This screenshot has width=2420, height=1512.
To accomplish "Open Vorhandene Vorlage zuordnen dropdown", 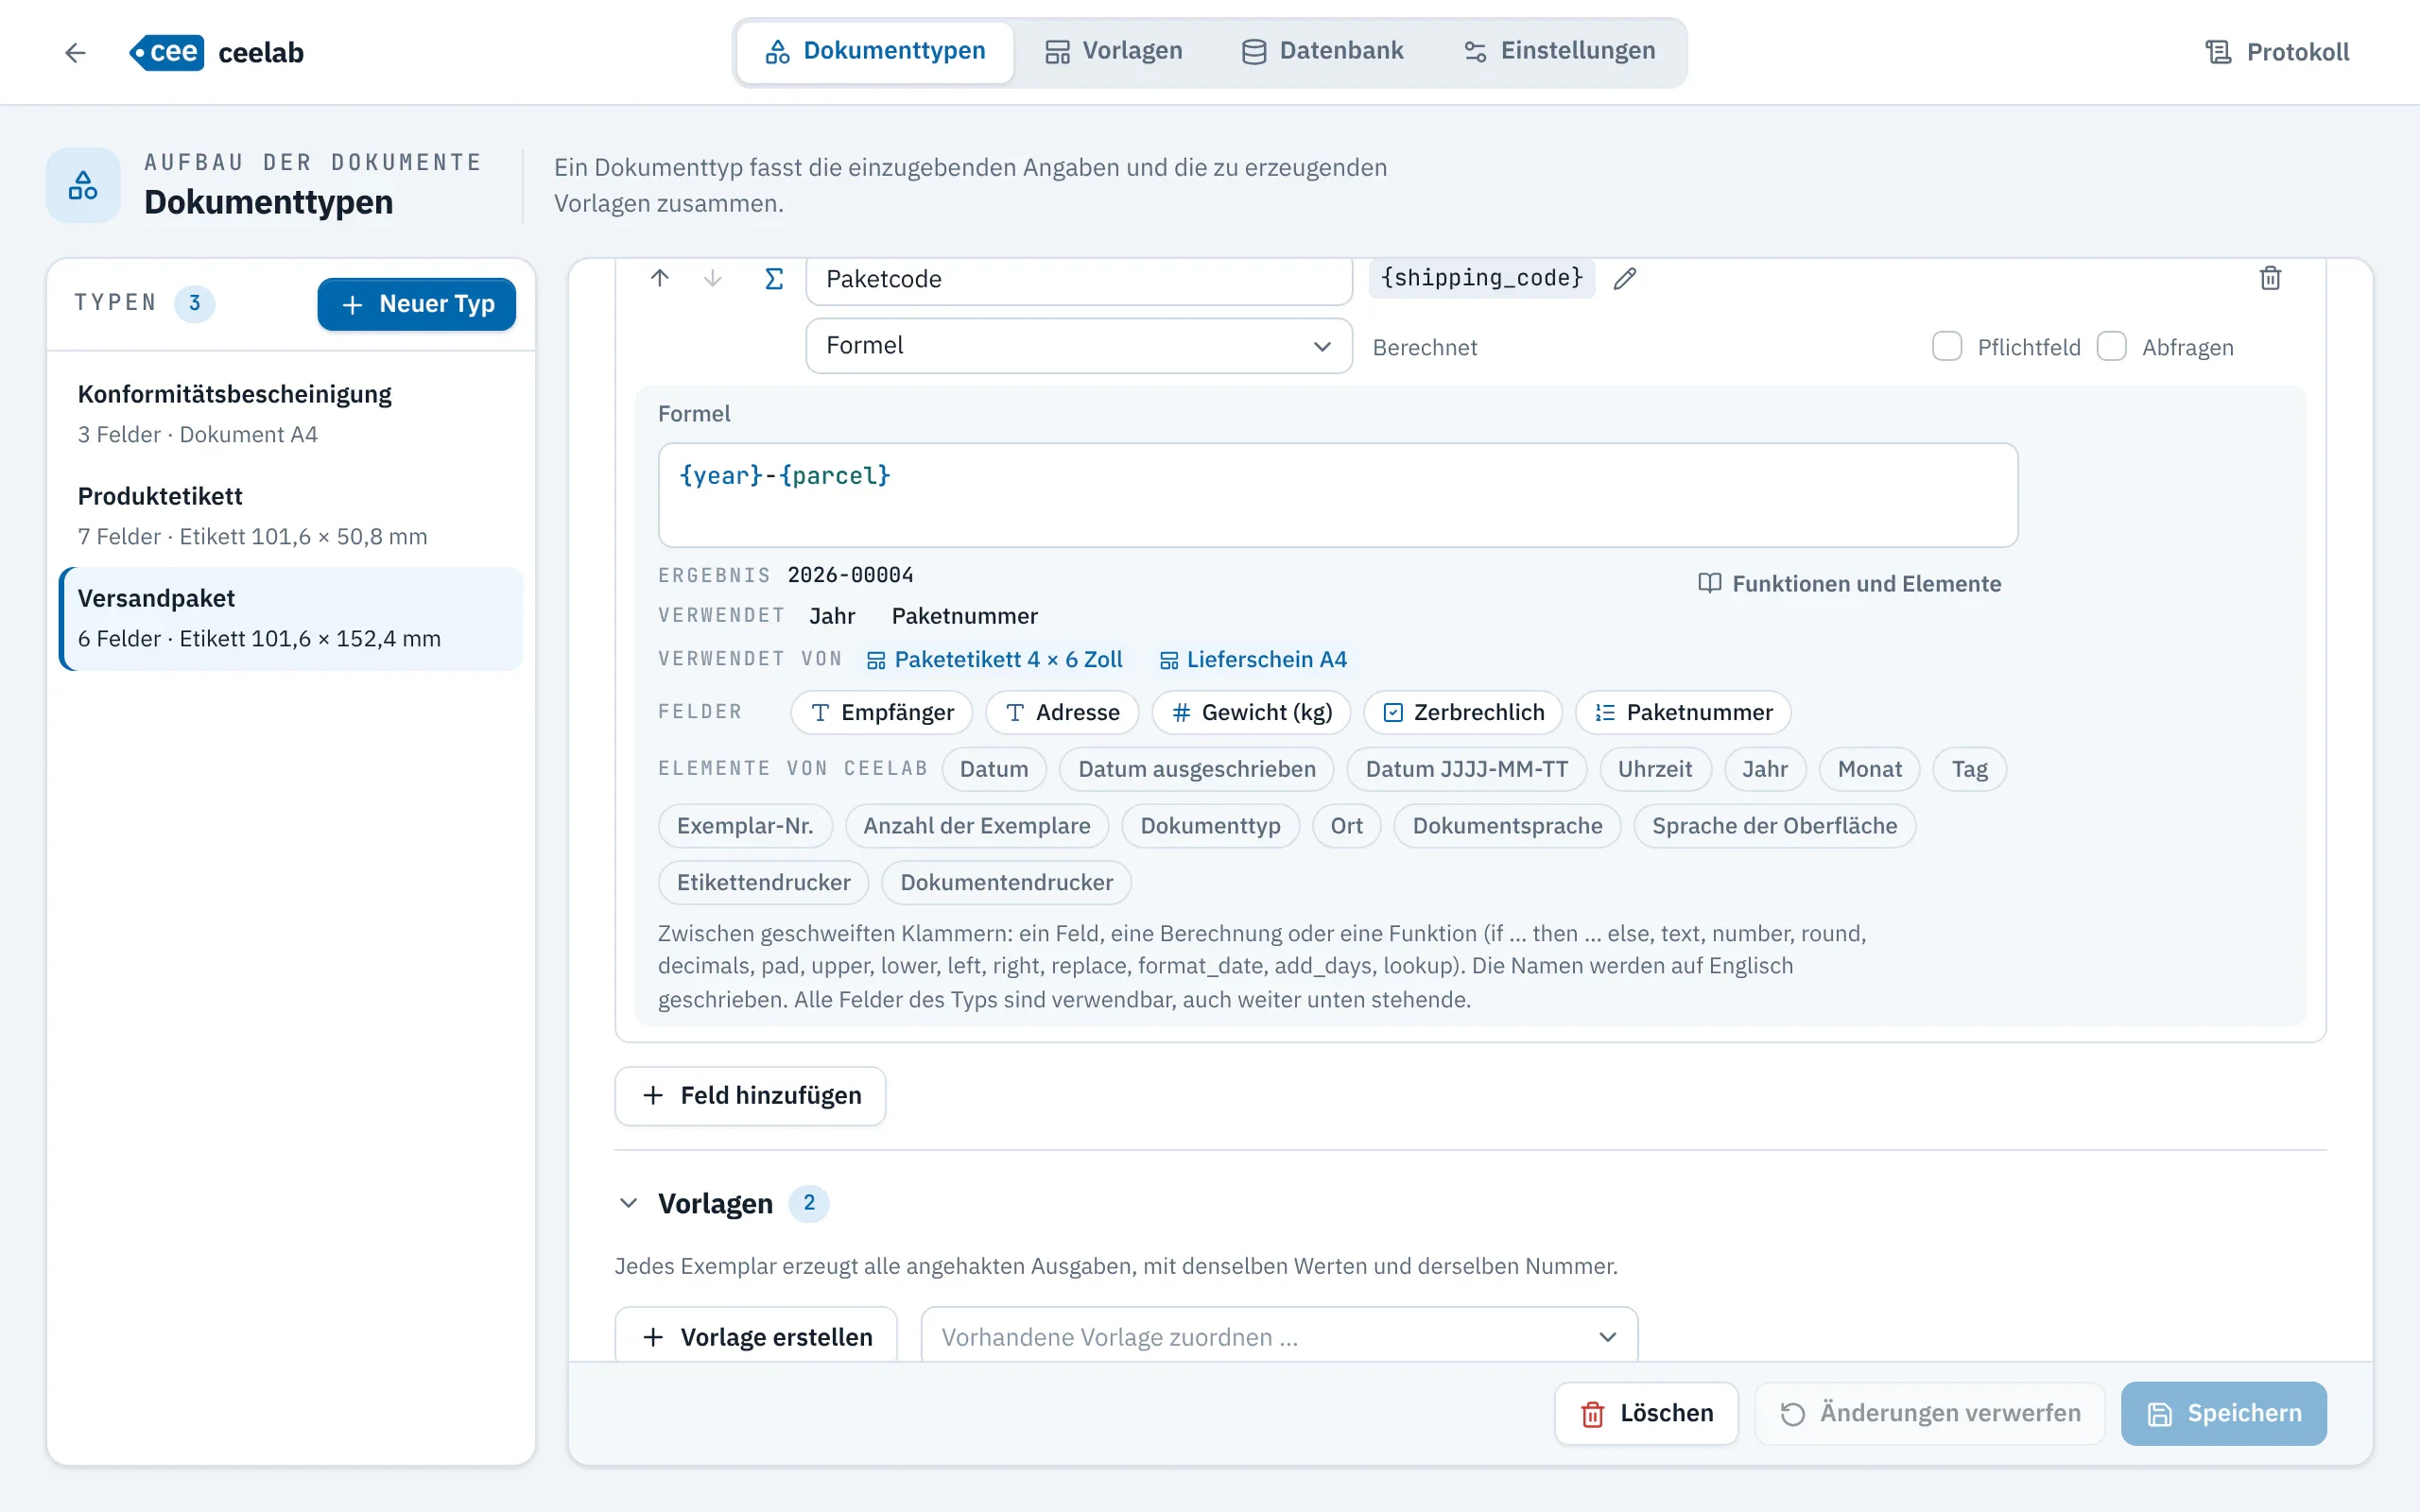I will [1279, 1336].
